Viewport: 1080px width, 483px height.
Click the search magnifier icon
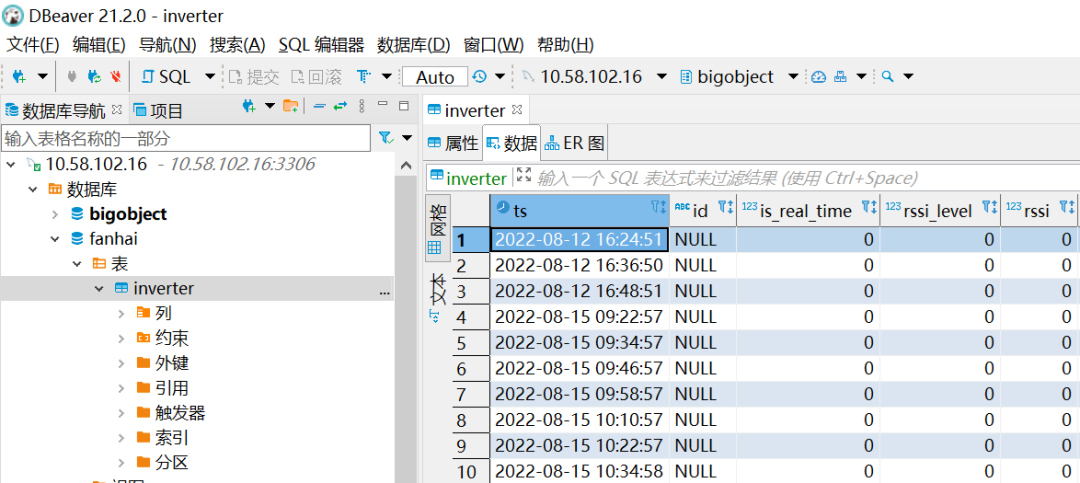coord(887,76)
